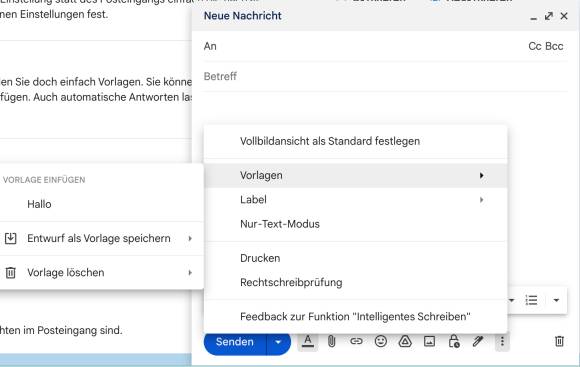Click the three-dot more options icon
This screenshot has height=367, width=580.
[x=502, y=341]
